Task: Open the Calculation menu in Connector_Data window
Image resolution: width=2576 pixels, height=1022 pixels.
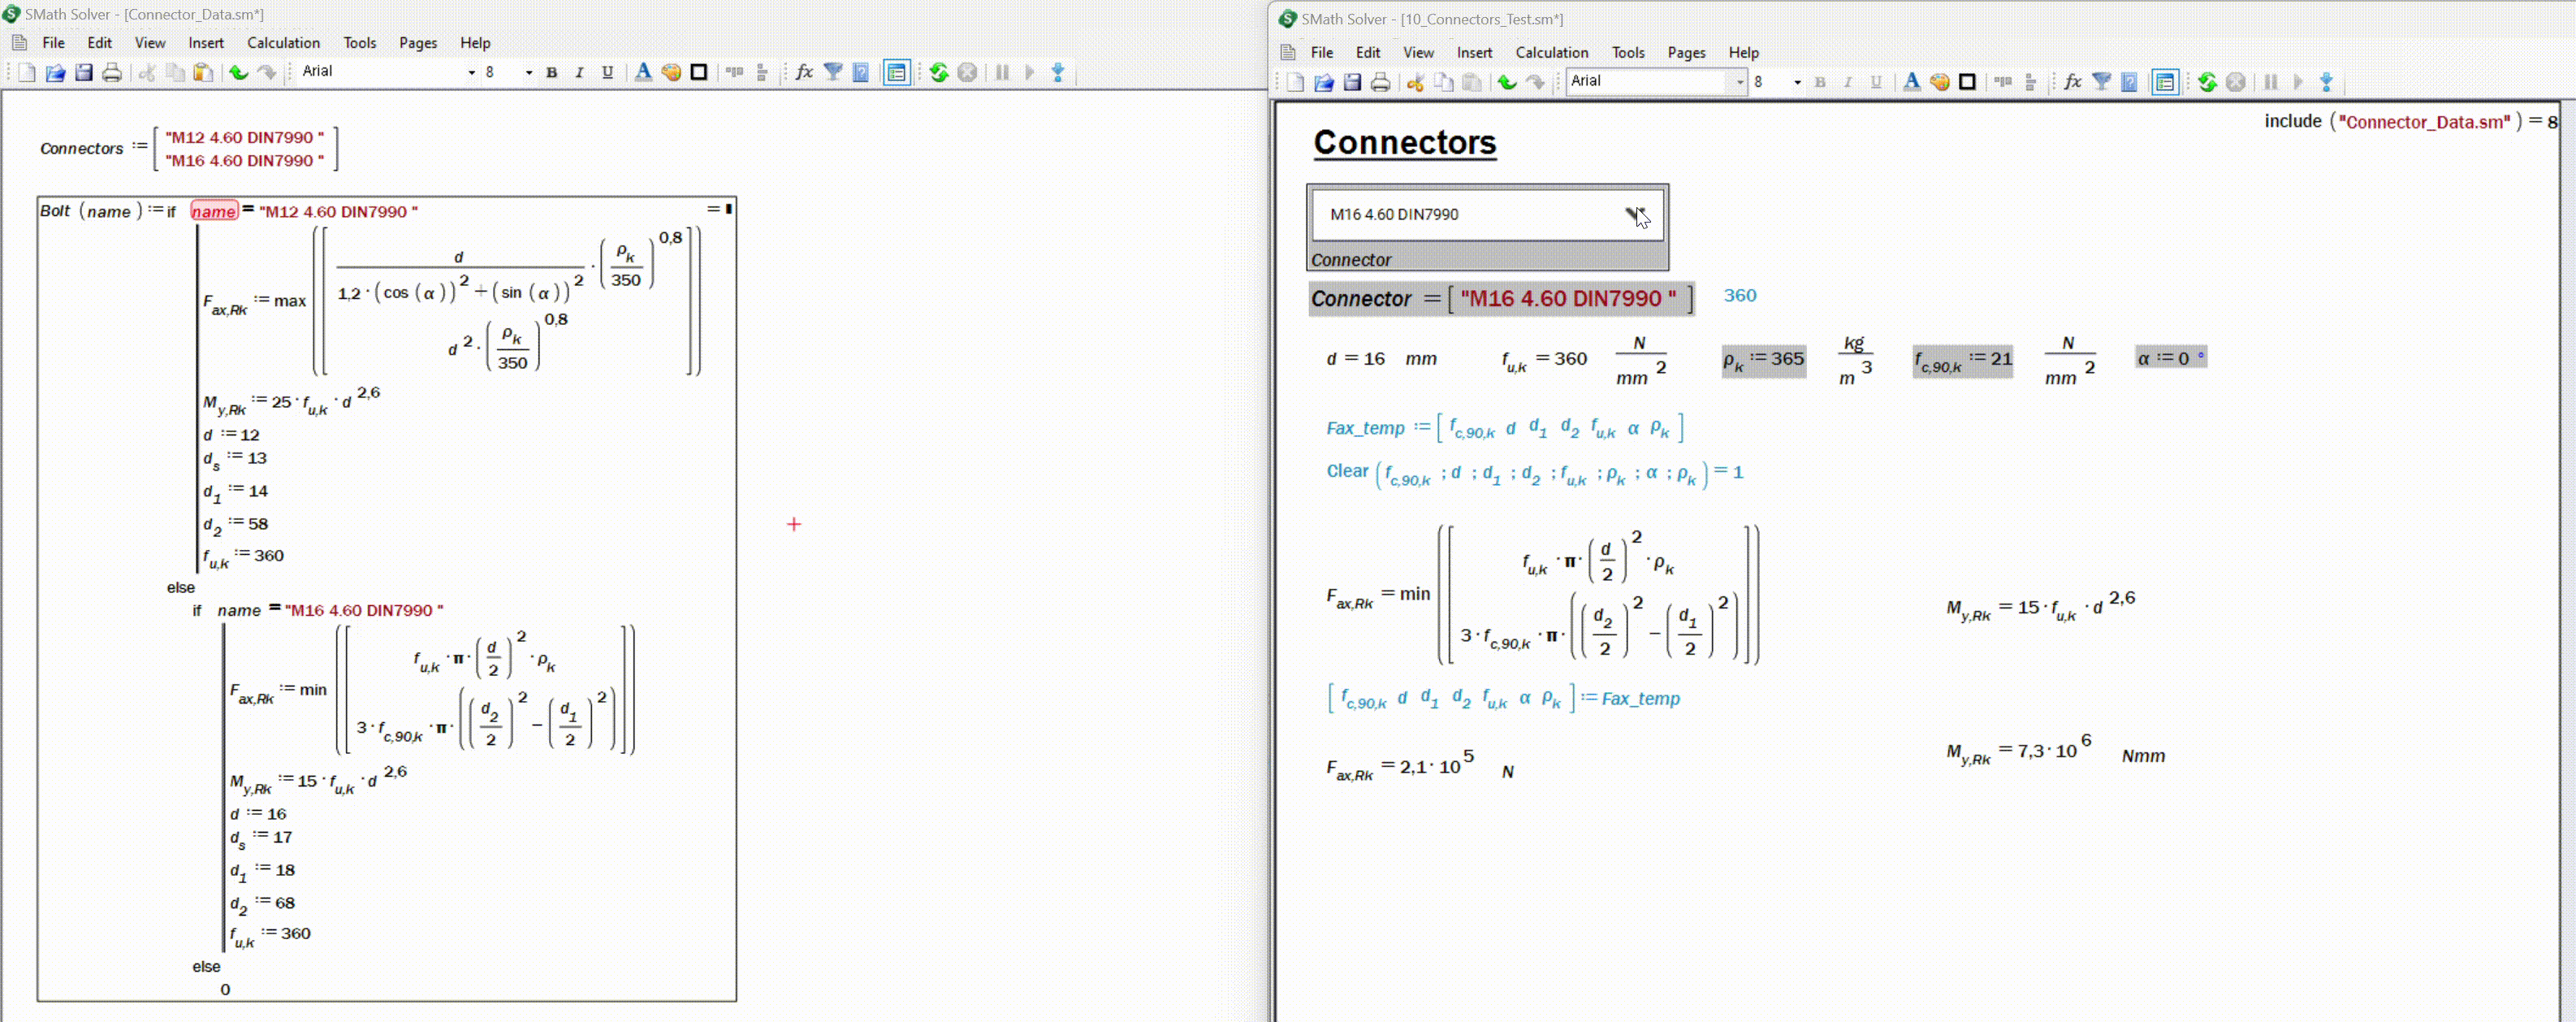Action: pyautogui.click(x=283, y=43)
